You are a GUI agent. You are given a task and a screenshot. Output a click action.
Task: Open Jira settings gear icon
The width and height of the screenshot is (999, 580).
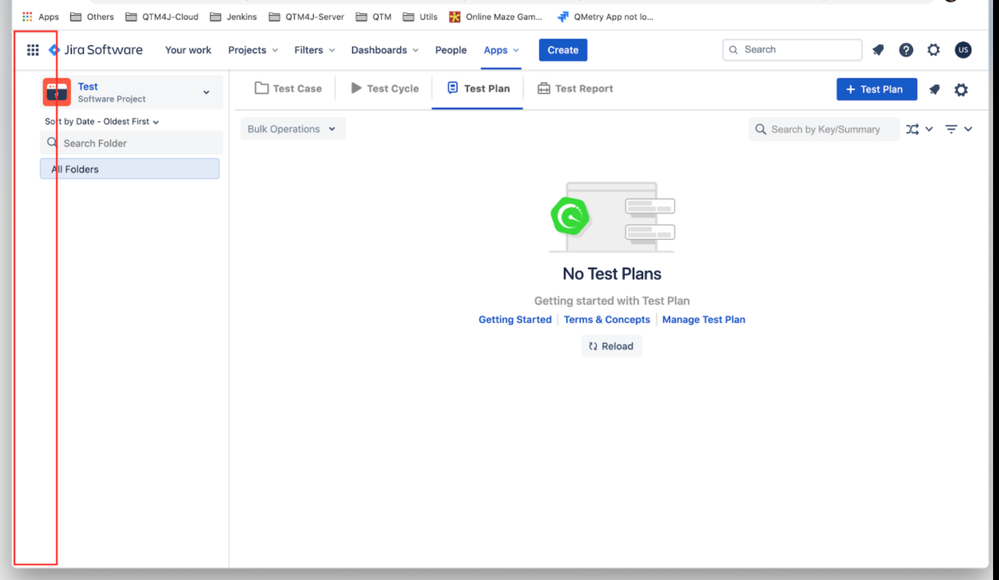click(933, 49)
